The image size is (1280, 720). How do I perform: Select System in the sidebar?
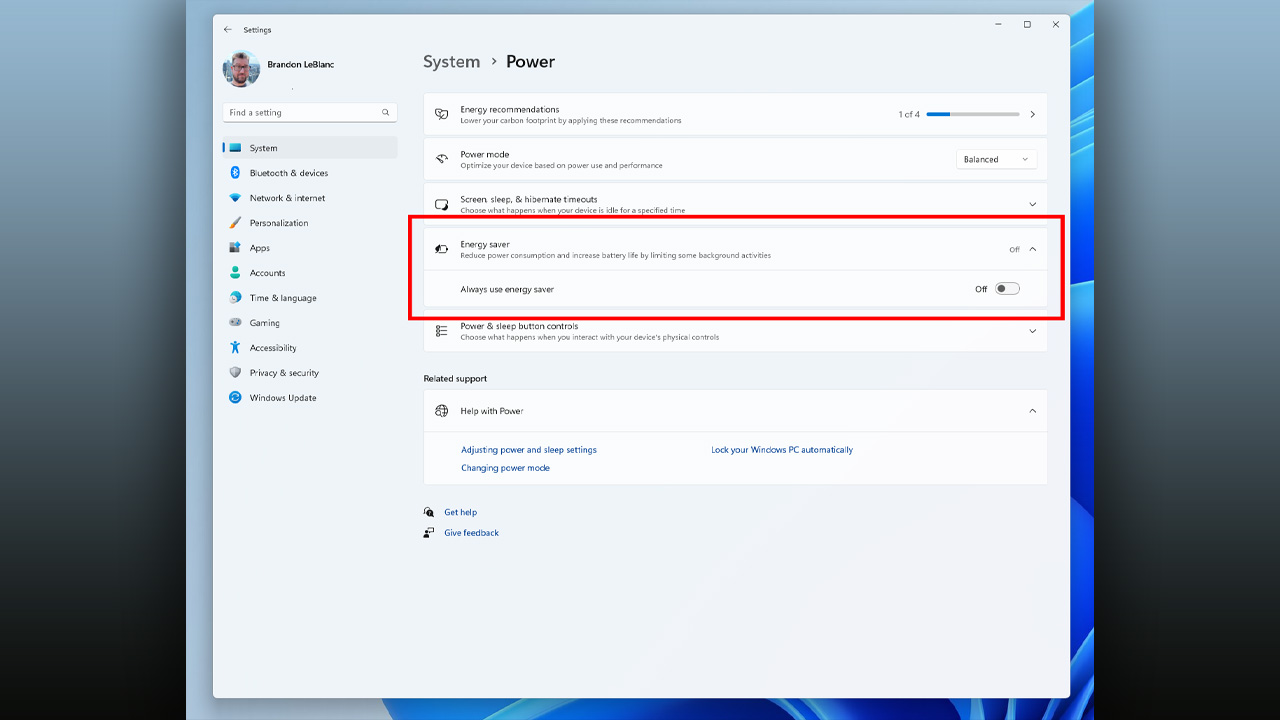(x=310, y=148)
